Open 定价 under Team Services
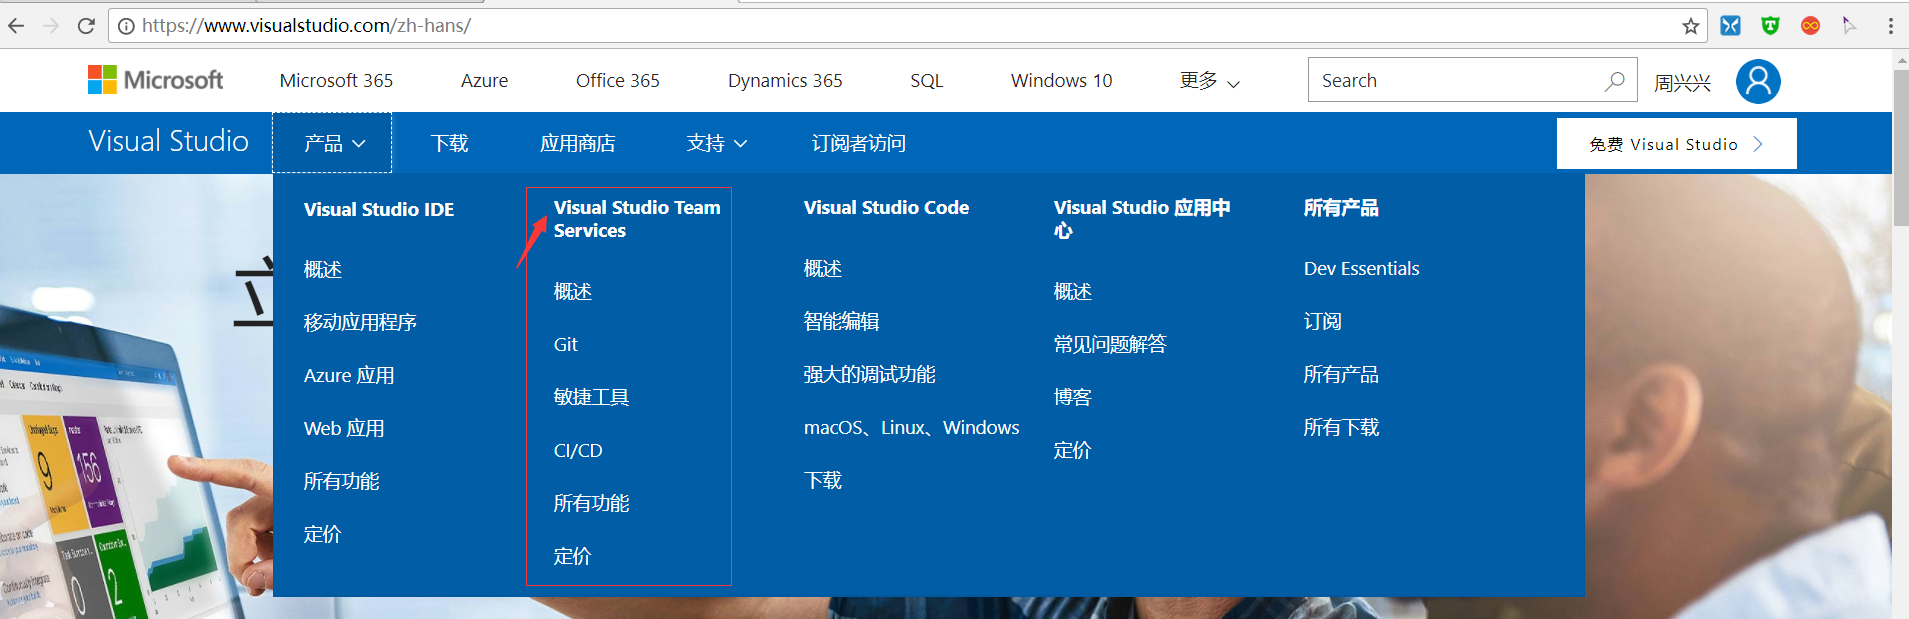 (x=572, y=556)
